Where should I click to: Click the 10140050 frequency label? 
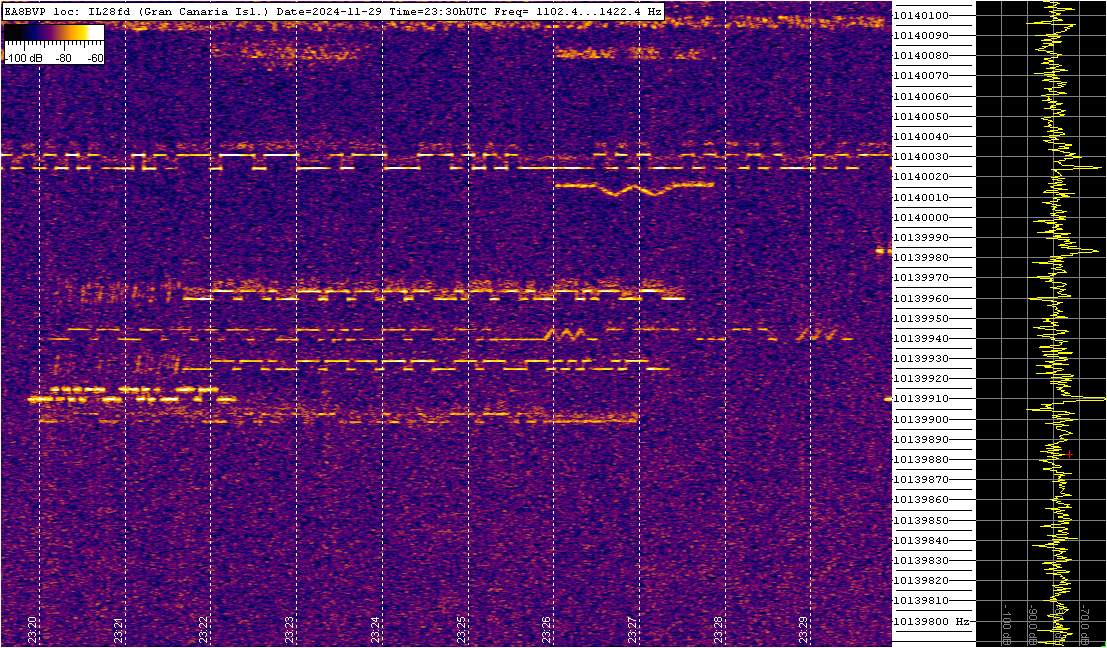pyautogui.click(x=921, y=116)
